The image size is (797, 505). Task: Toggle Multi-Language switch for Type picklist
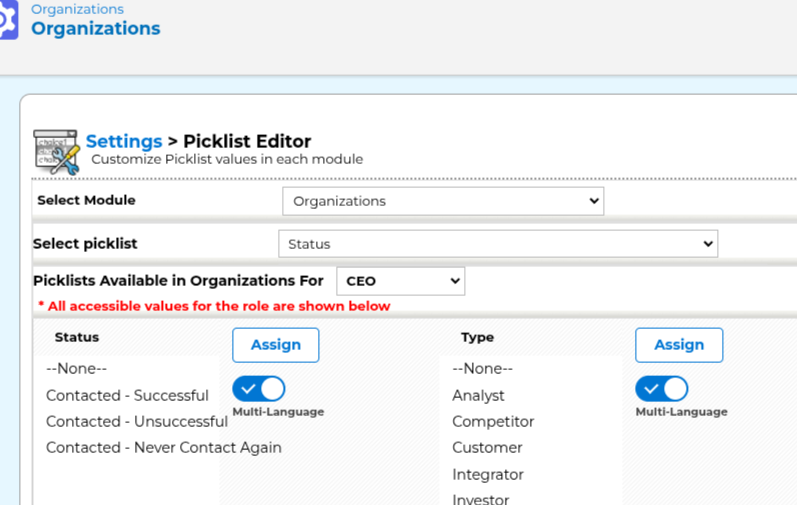point(662,388)
